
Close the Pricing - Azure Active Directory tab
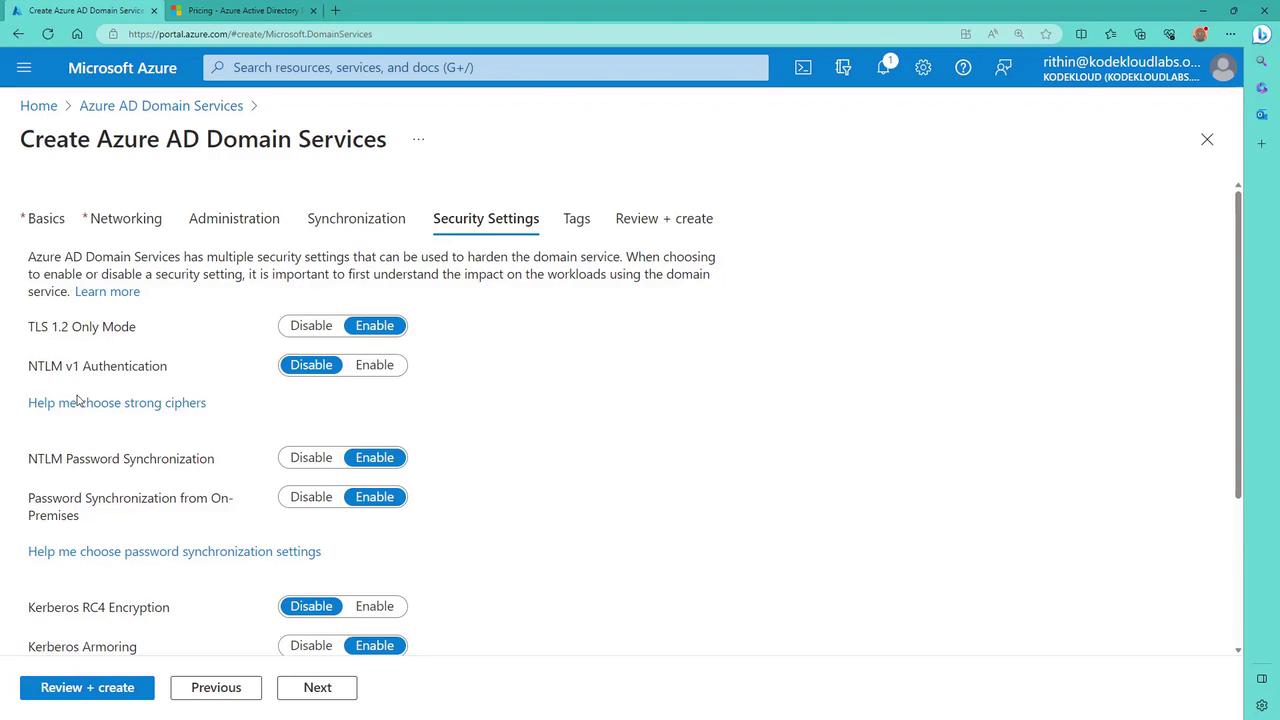[x=313, y=10]
